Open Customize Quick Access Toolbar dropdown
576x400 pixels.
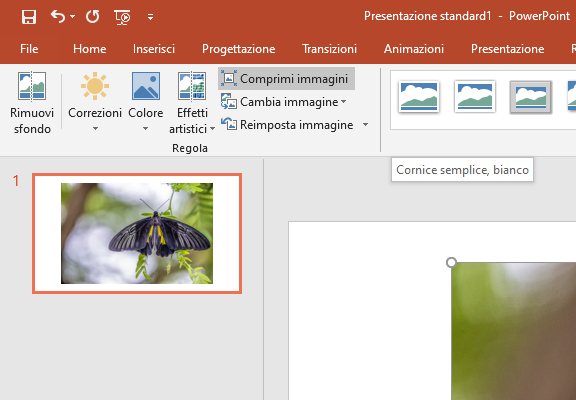coord(151,17)
